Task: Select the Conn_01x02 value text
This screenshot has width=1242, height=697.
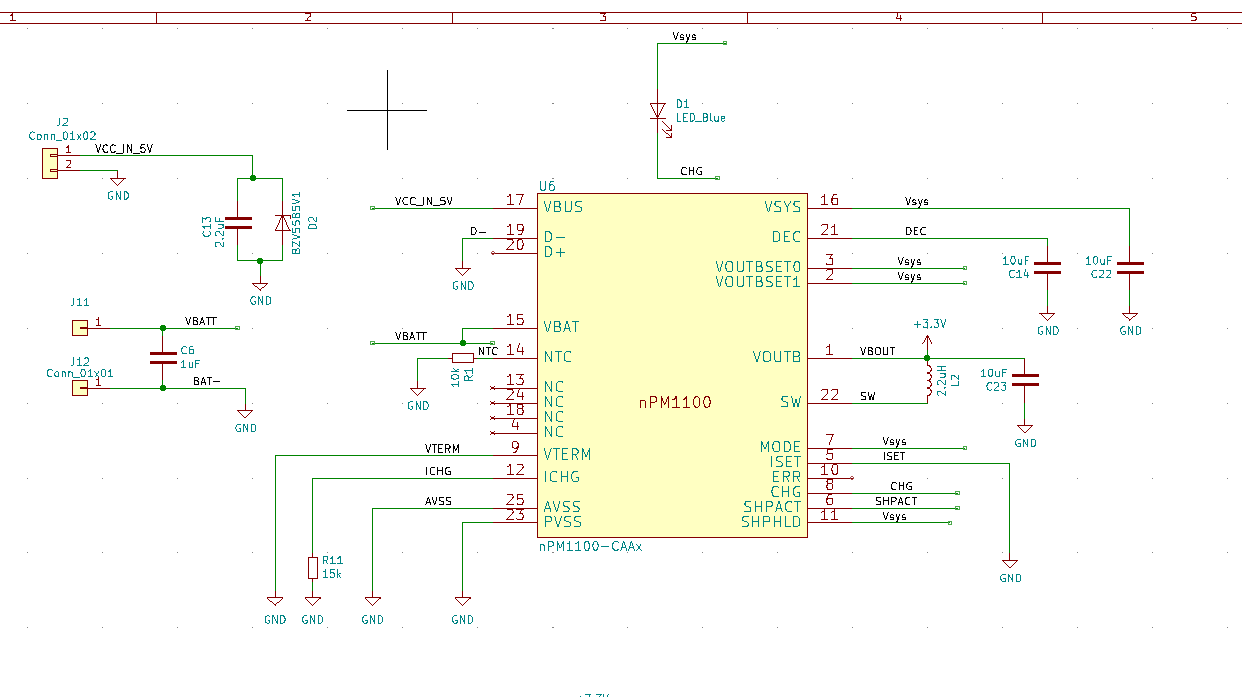Action: [63, 135]
